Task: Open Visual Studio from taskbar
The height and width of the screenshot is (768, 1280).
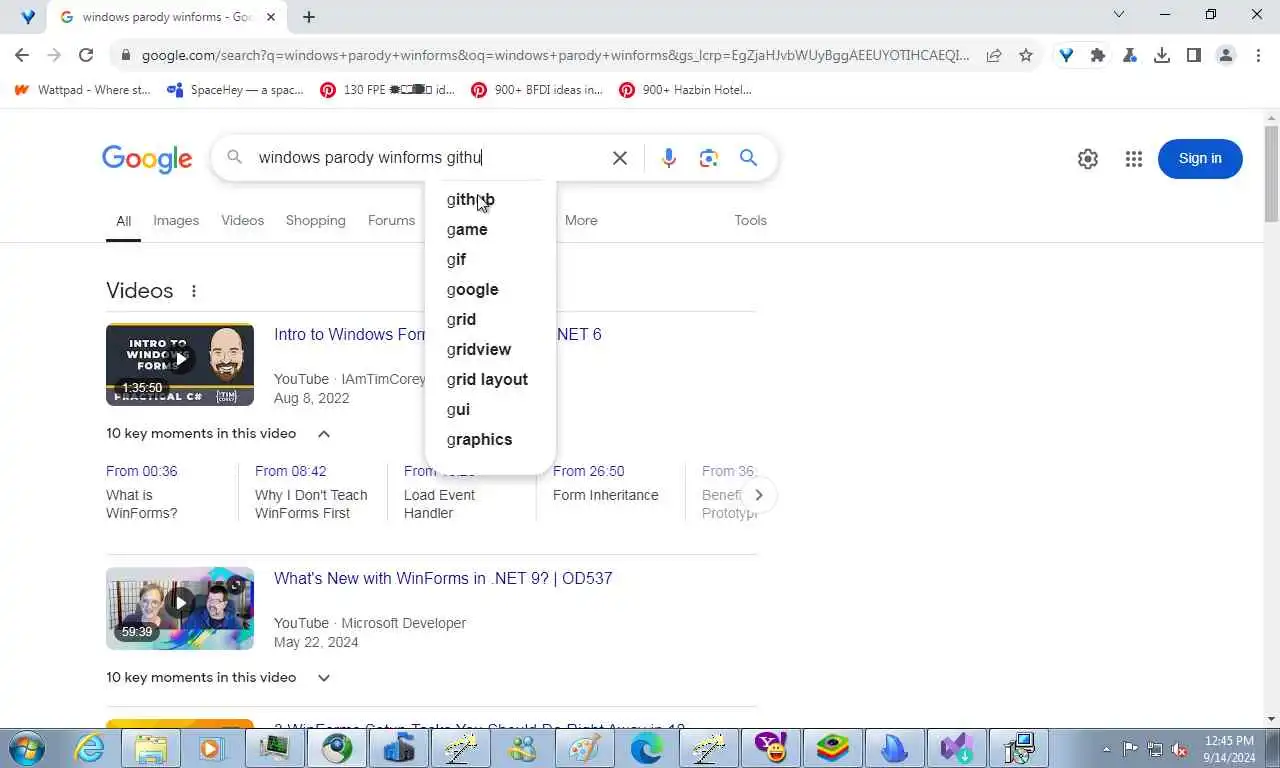Action: (957, 748)
